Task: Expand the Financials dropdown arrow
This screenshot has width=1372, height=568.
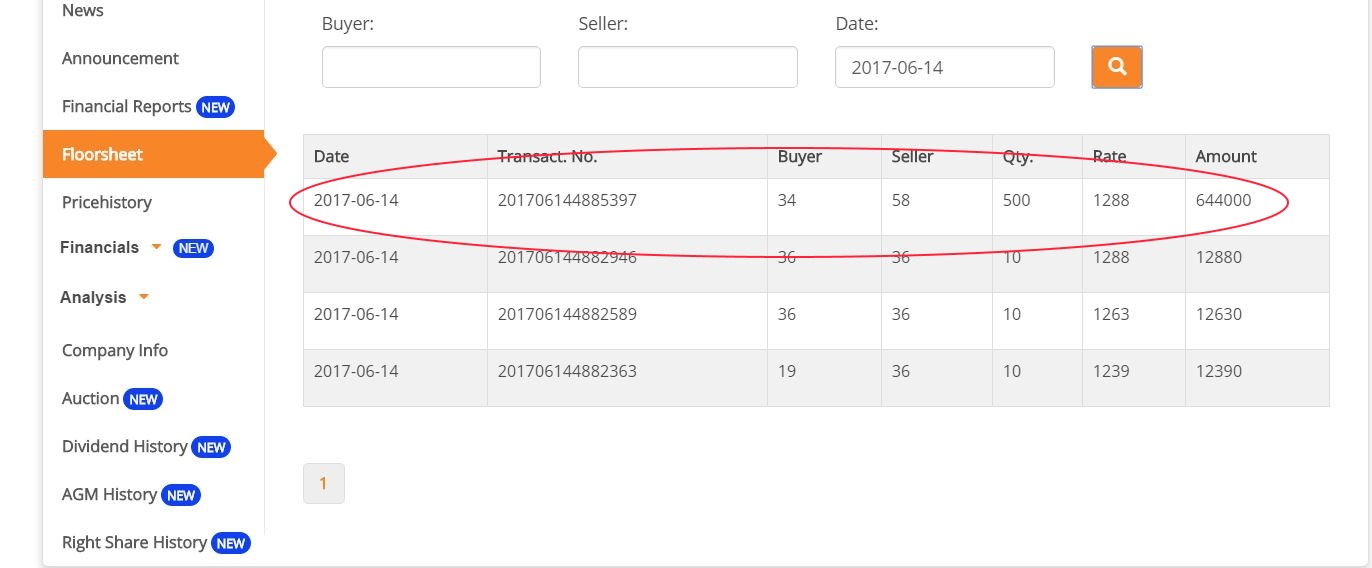Action: (x=156, y=247)
